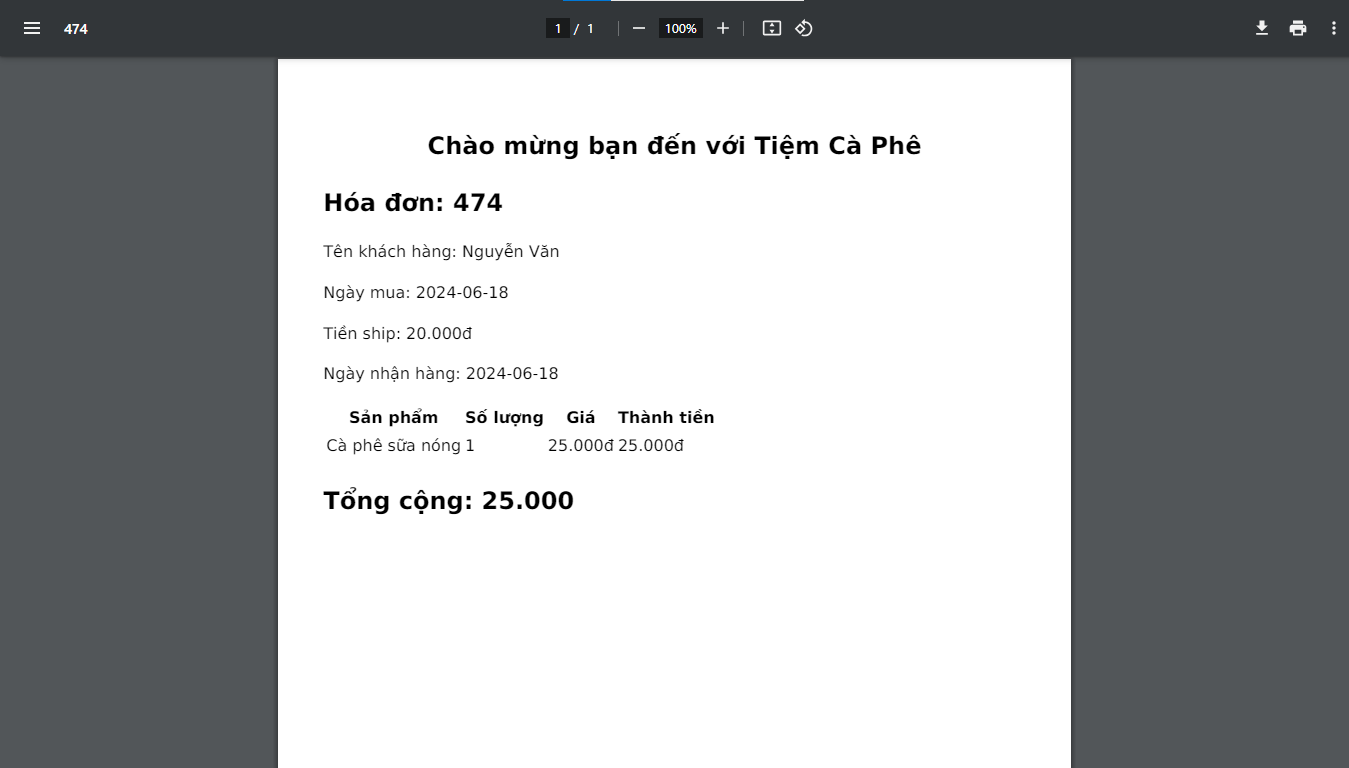
Task: Zoom in with the plus button
Action: pos(723,28)
